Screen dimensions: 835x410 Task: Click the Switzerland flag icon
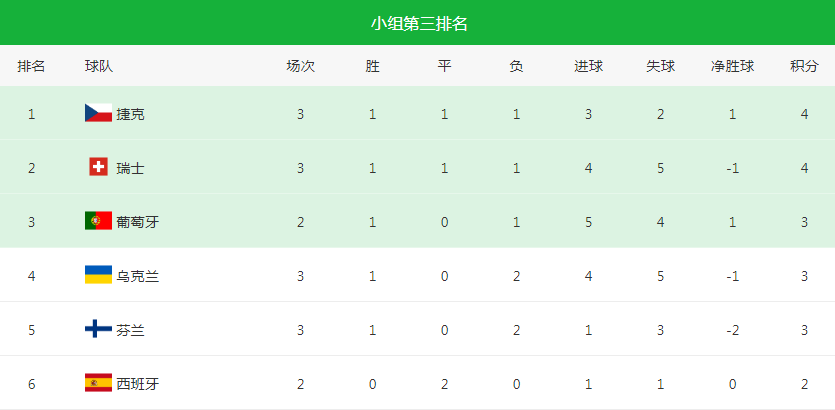coord(98,167)
